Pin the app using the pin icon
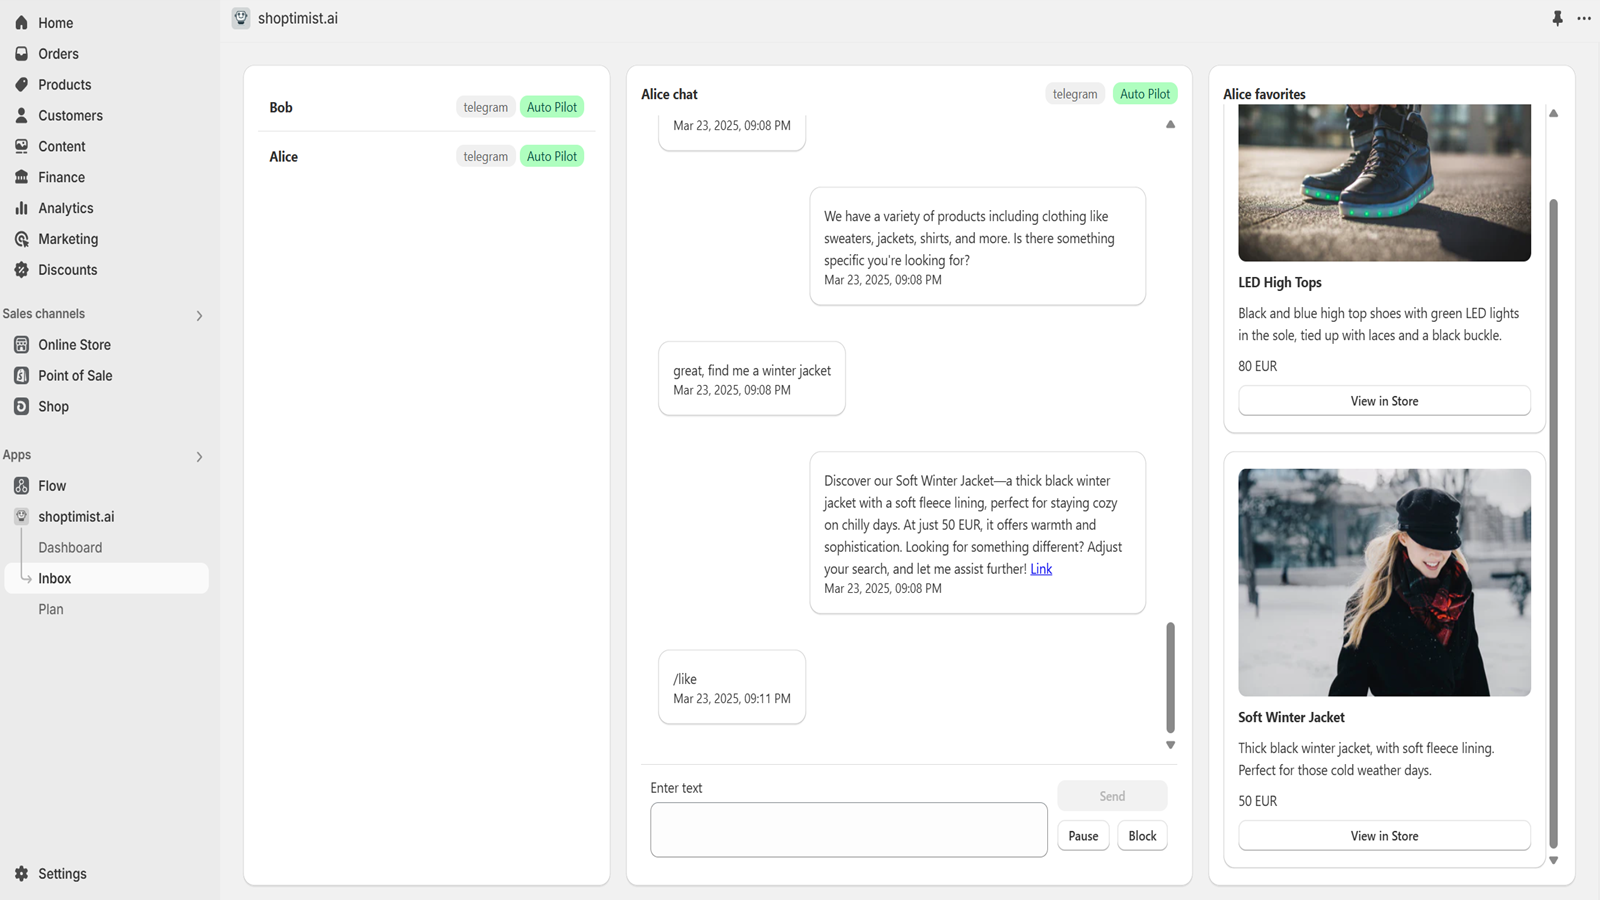 [1557, 18]
